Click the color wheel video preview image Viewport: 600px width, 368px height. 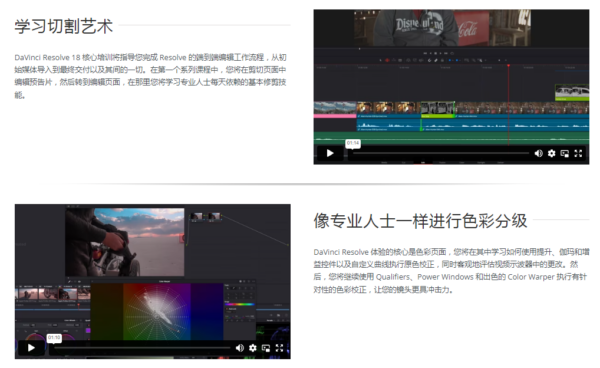[x=153, y=282]
